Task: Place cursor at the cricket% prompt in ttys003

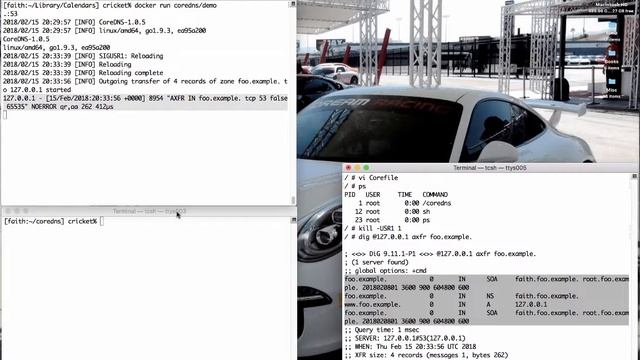Action: coord(102,221)
